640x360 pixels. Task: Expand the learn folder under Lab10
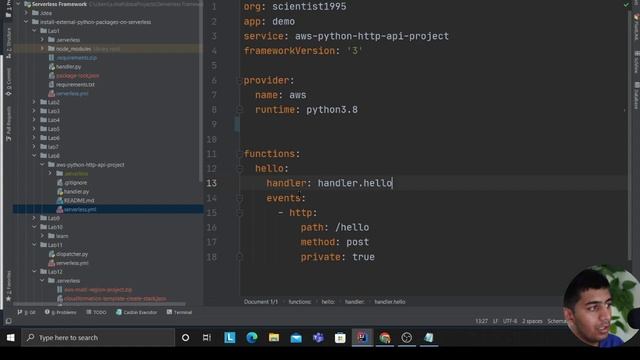[x=42, y=236]
